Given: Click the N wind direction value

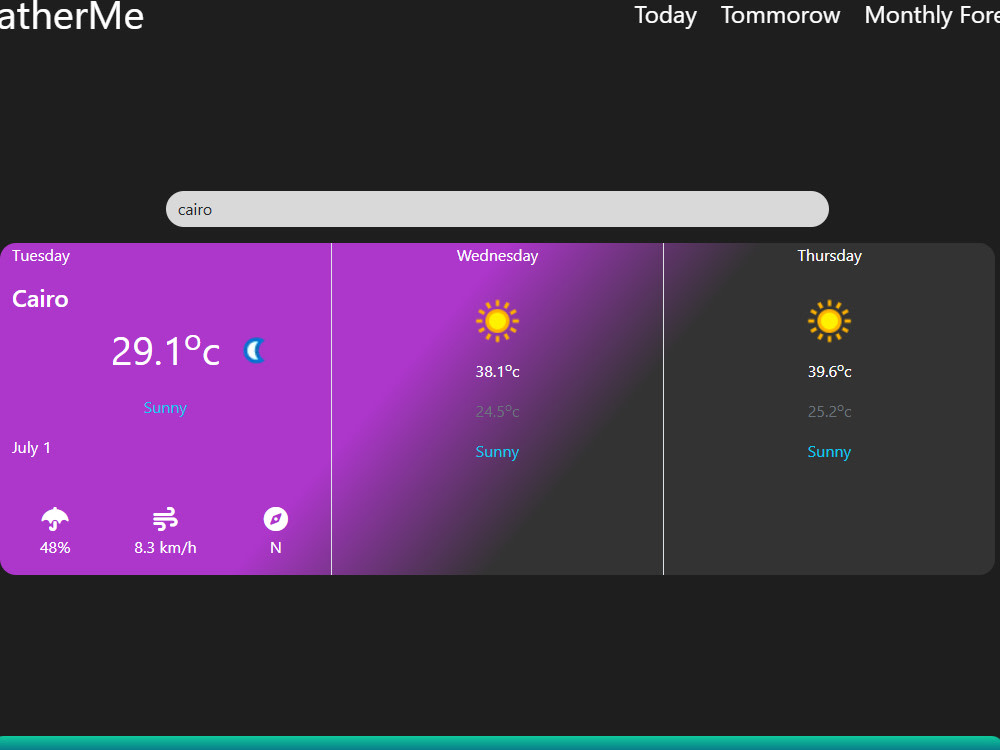Looking at the screenshot, I should point(276,548).
